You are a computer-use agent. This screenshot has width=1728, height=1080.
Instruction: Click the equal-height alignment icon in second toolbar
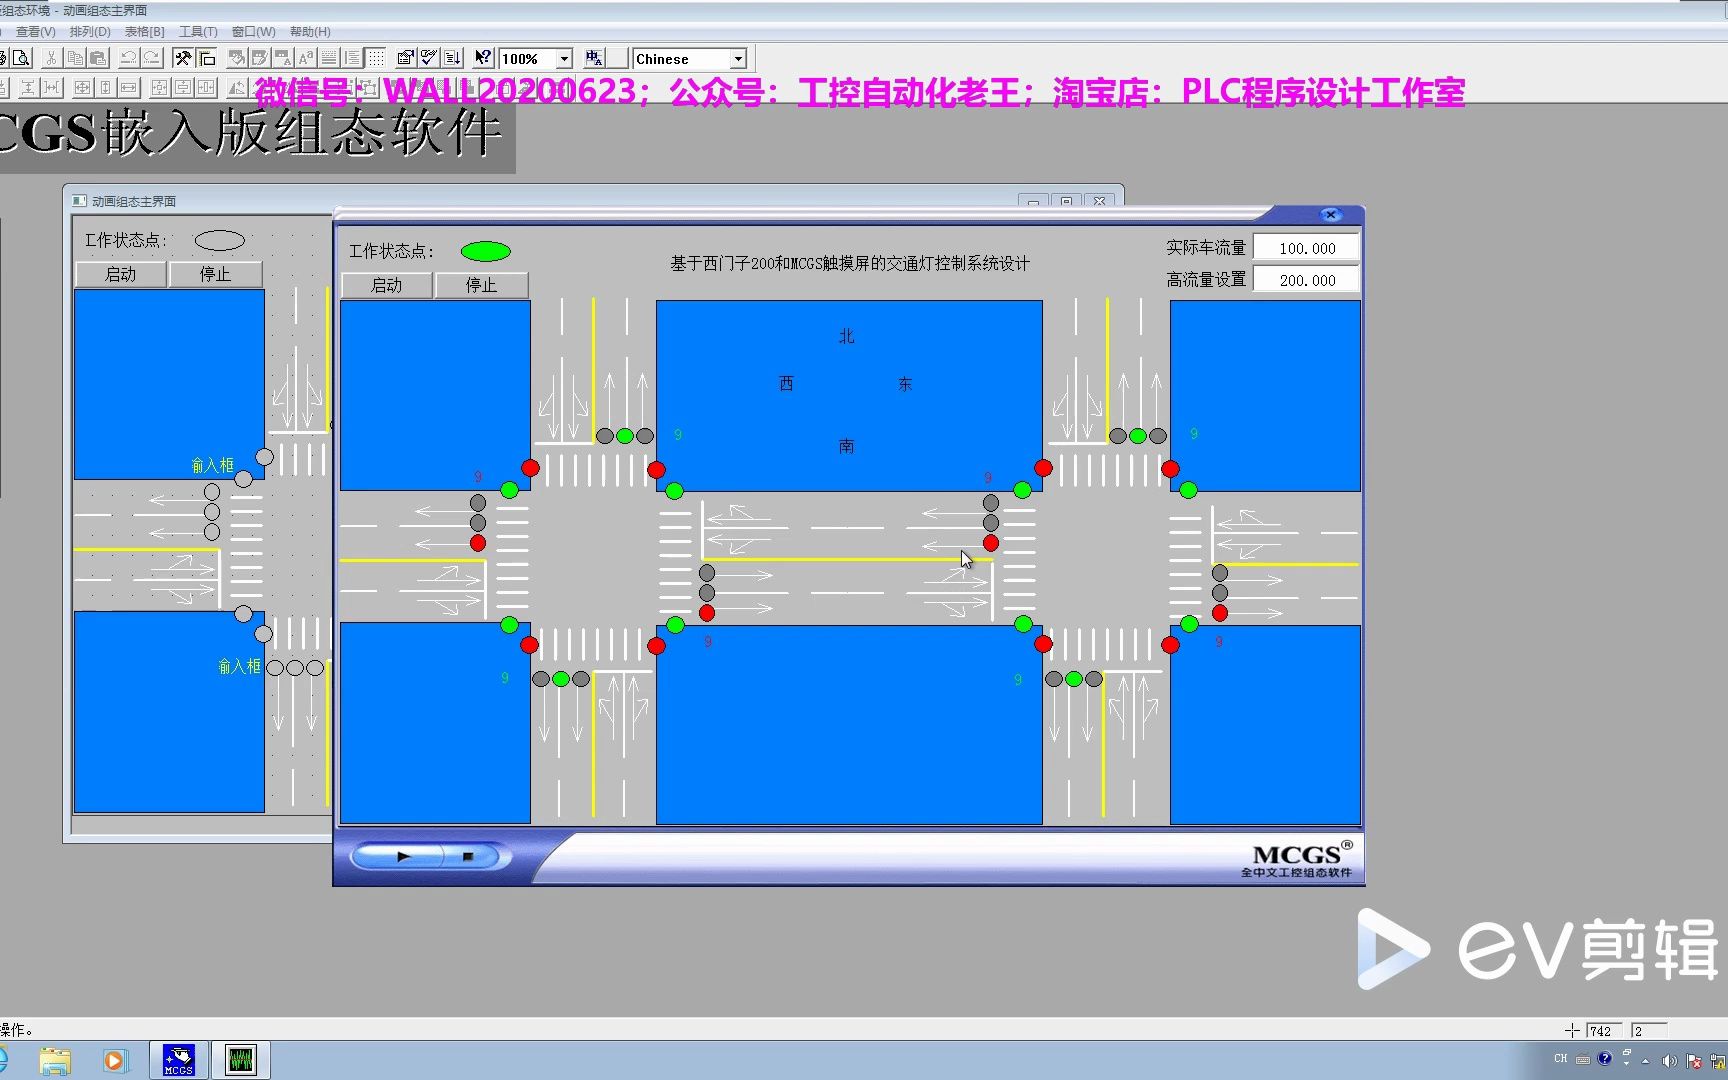pyautogui.click(x=28, y=88)
